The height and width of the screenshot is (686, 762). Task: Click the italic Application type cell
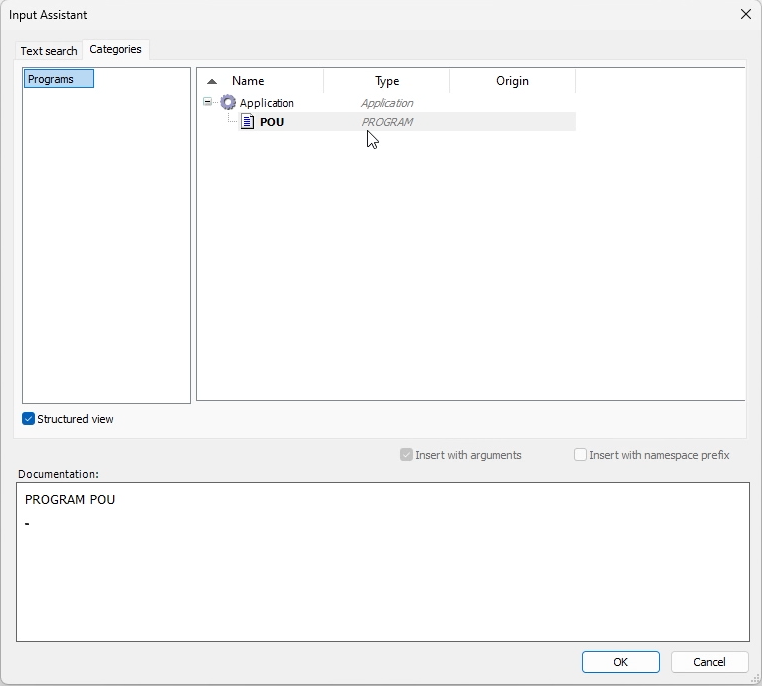387,103
